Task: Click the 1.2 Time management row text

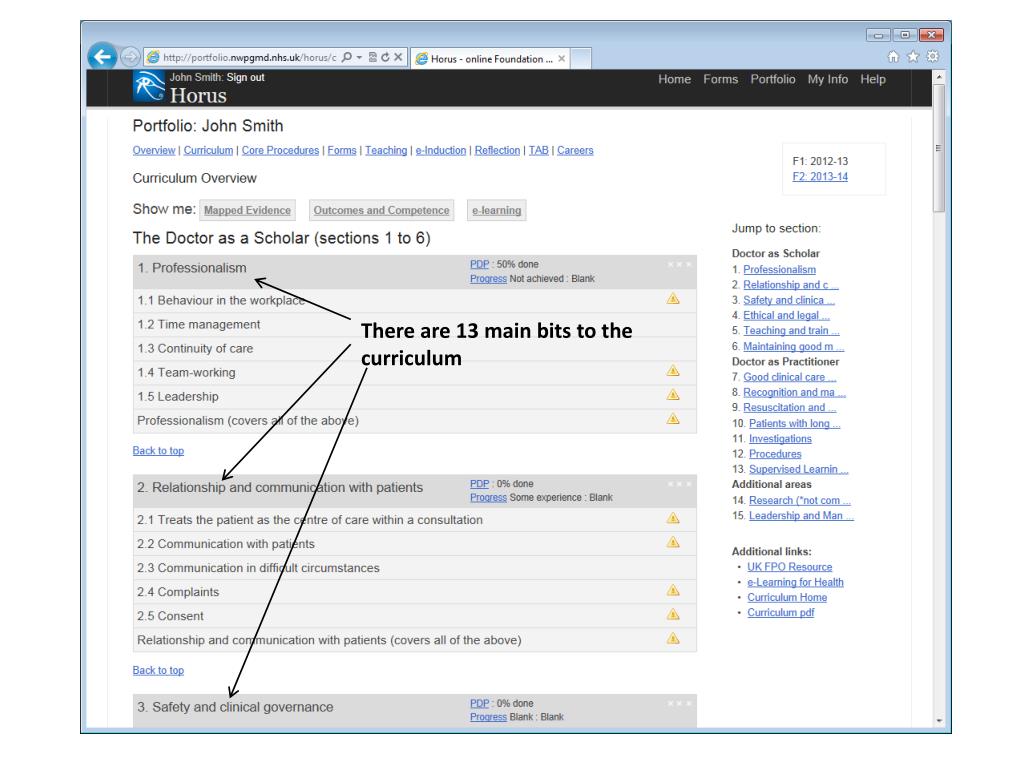Action: tap(199, 325)
